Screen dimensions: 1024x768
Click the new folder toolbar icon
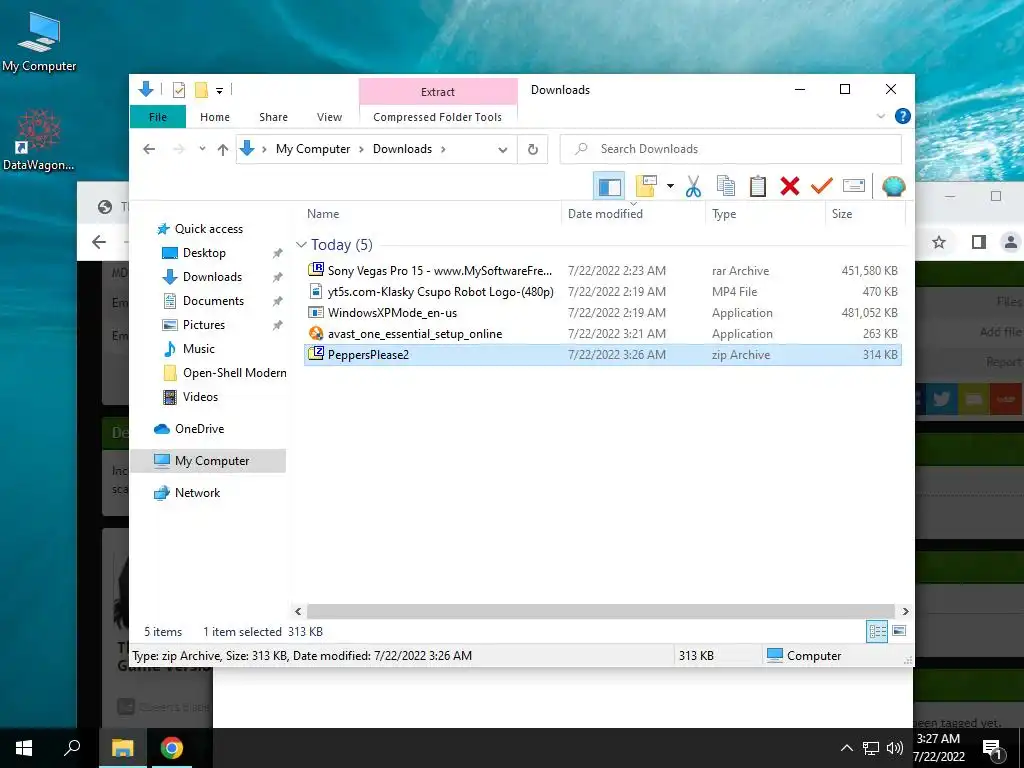[x=645, y=187]
